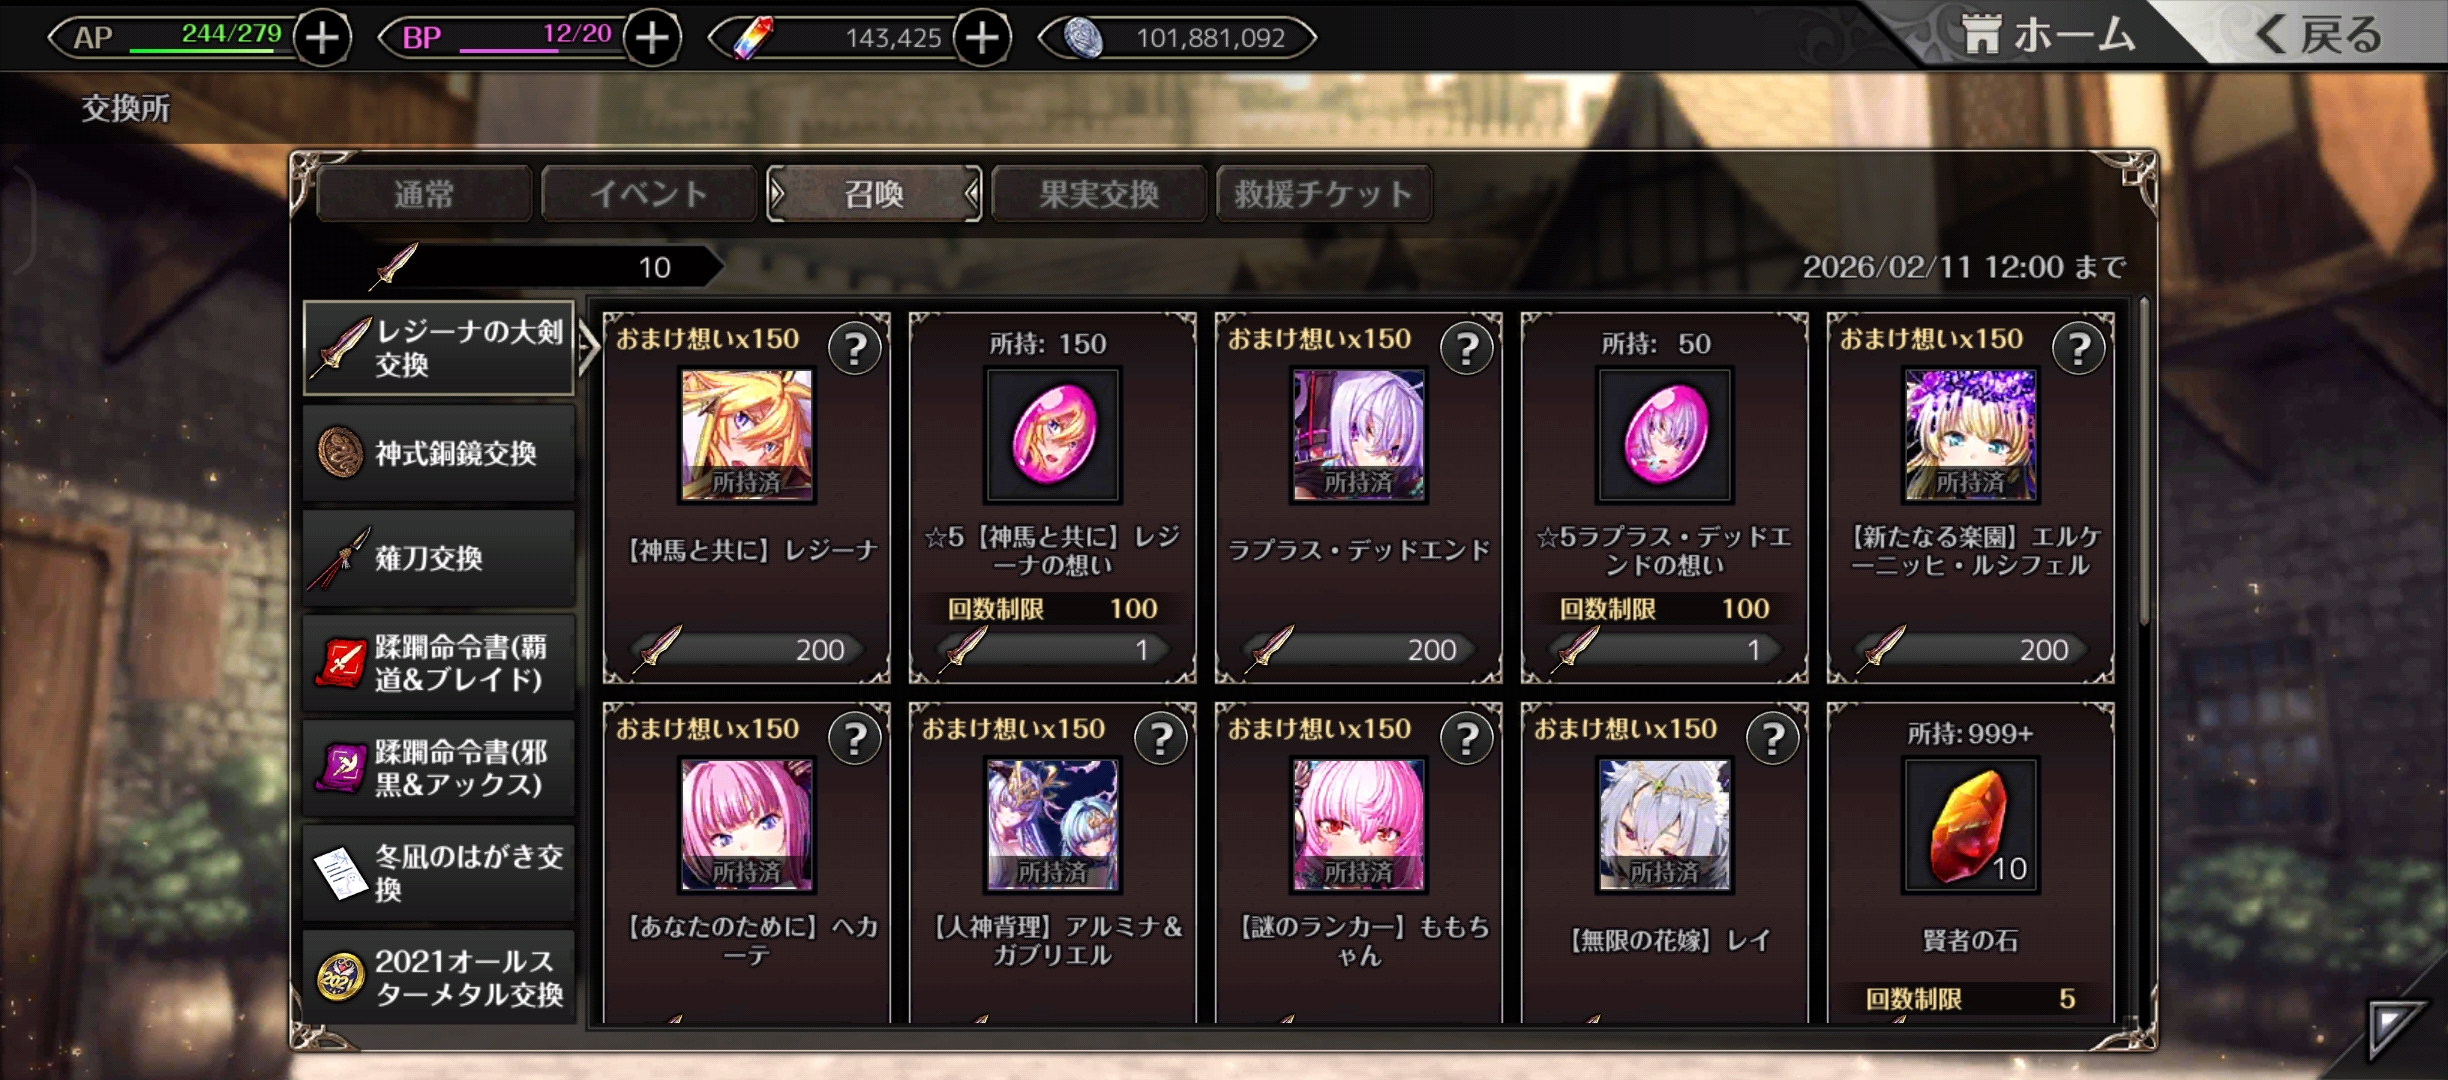Open help for 【神馬と共に】レジーナ bonus
This screenshot has height=1080, width=2448.
[x=855, y=349]
